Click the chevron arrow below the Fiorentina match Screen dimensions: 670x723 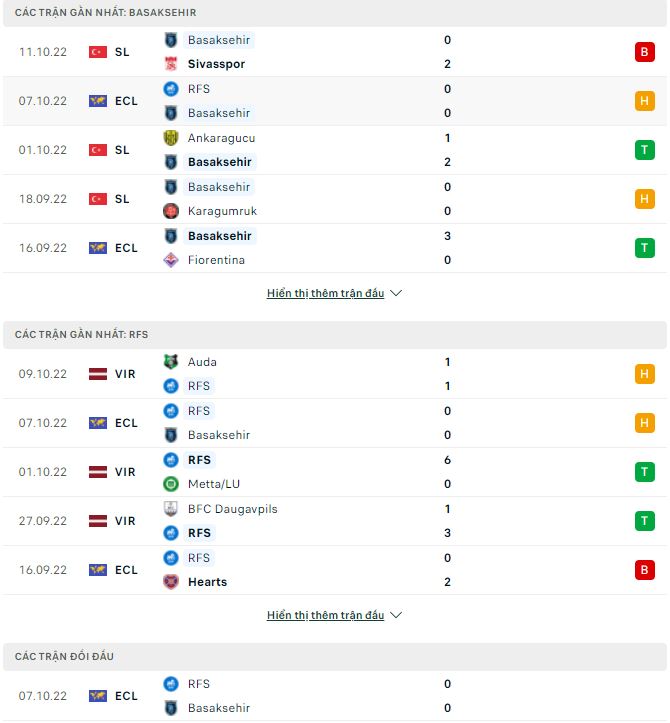click(x=396, y=294)
